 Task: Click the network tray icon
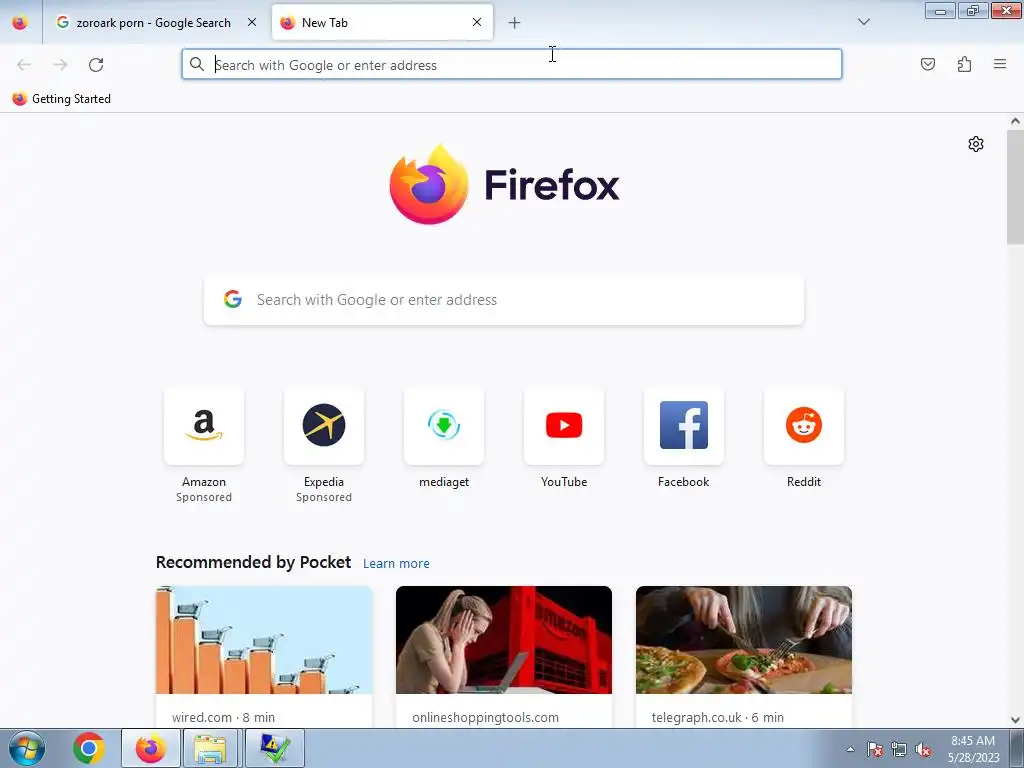point(899,750)
